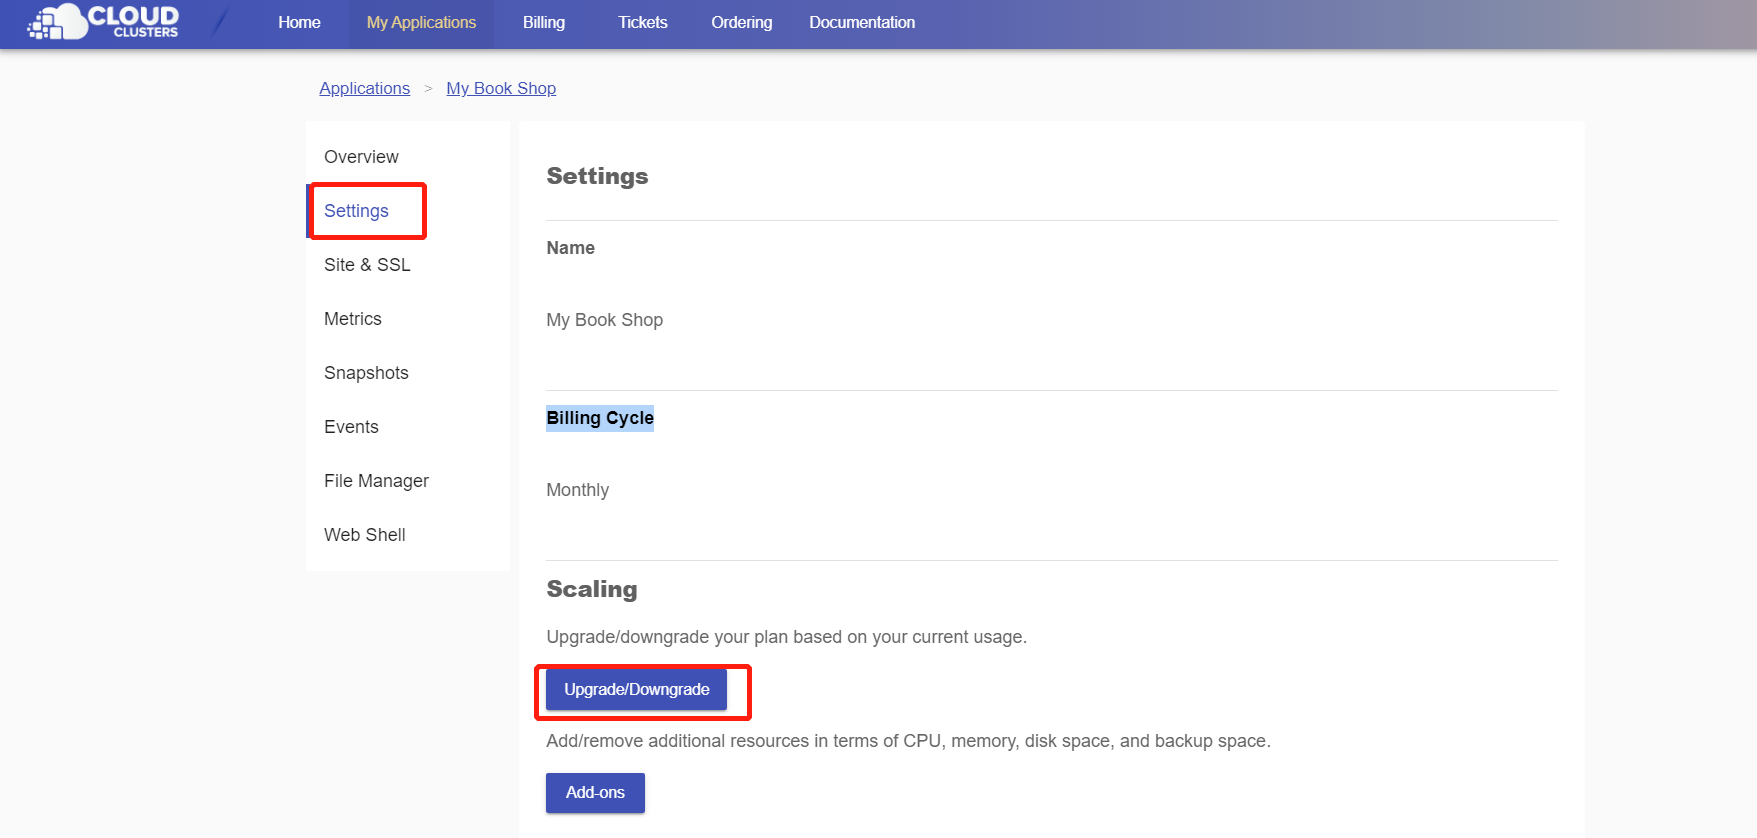Open Tickets in top navigation
Screen dimensions: 1757x838
[642, 22]
